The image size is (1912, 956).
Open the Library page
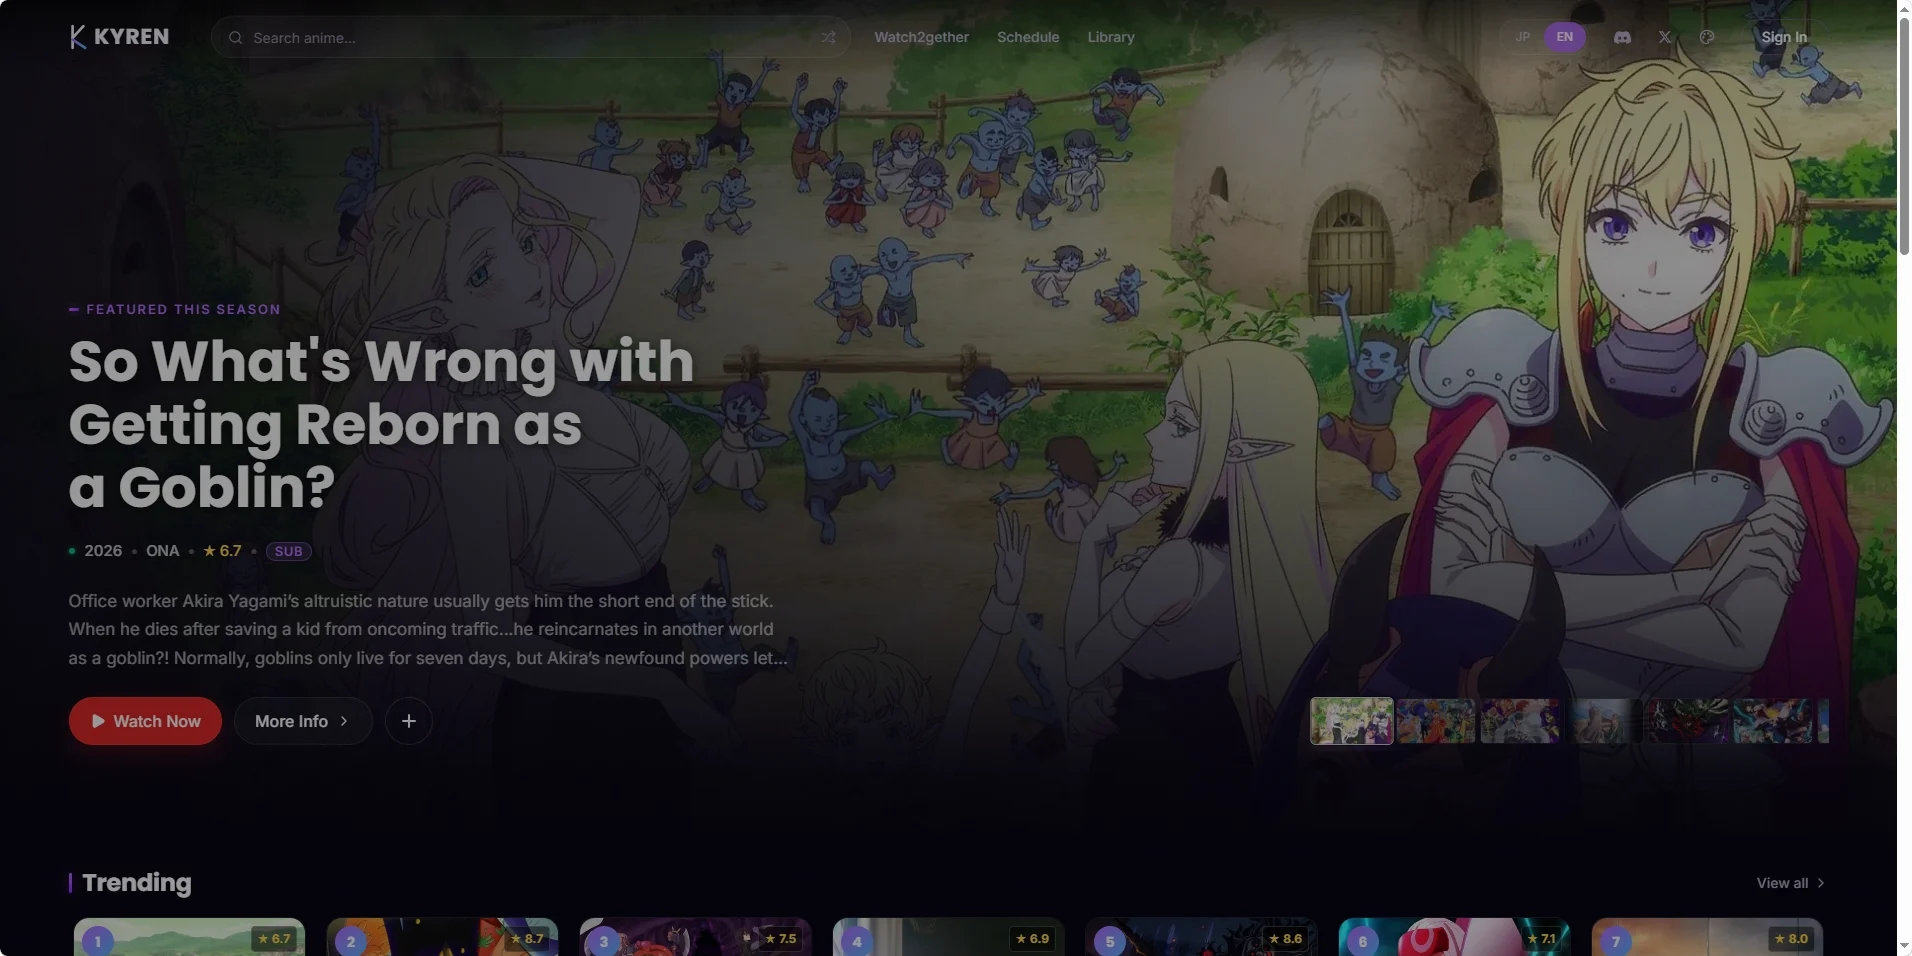click(1111, 37)
